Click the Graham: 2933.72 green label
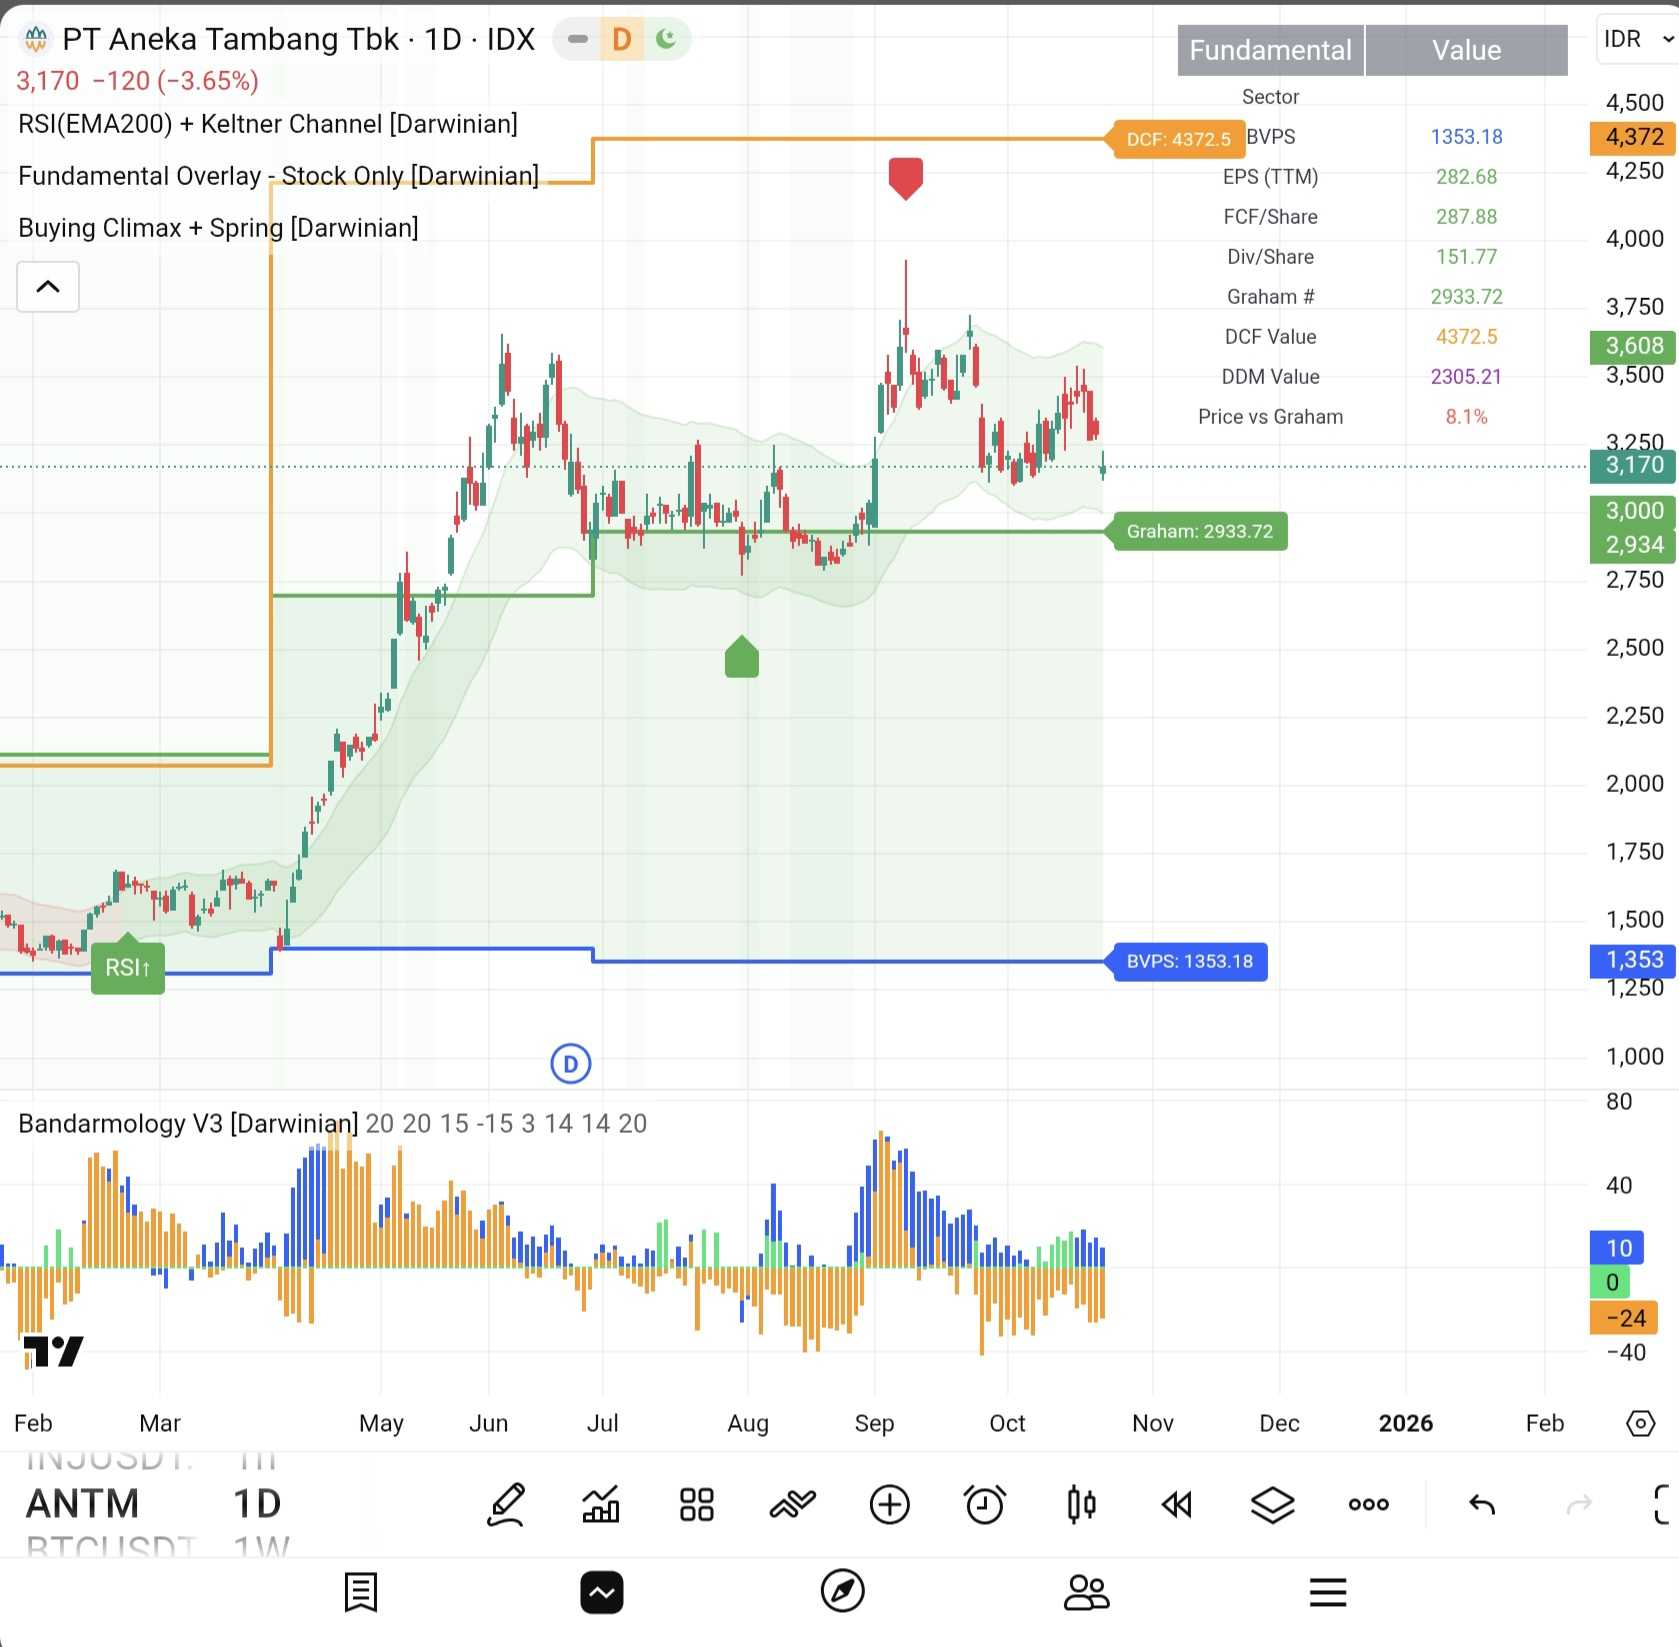The width and height of the screenshot is (1679, 1647). pos(1198,531)
